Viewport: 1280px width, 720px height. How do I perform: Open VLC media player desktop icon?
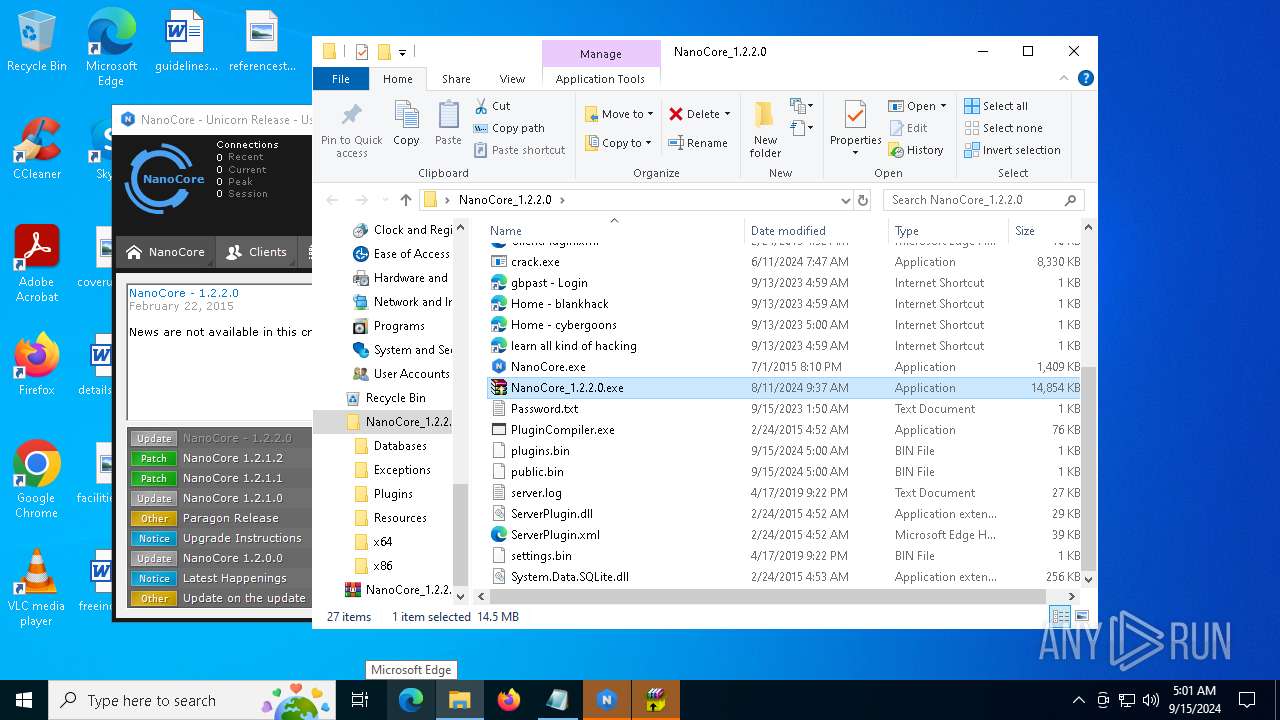pos(37,588)
